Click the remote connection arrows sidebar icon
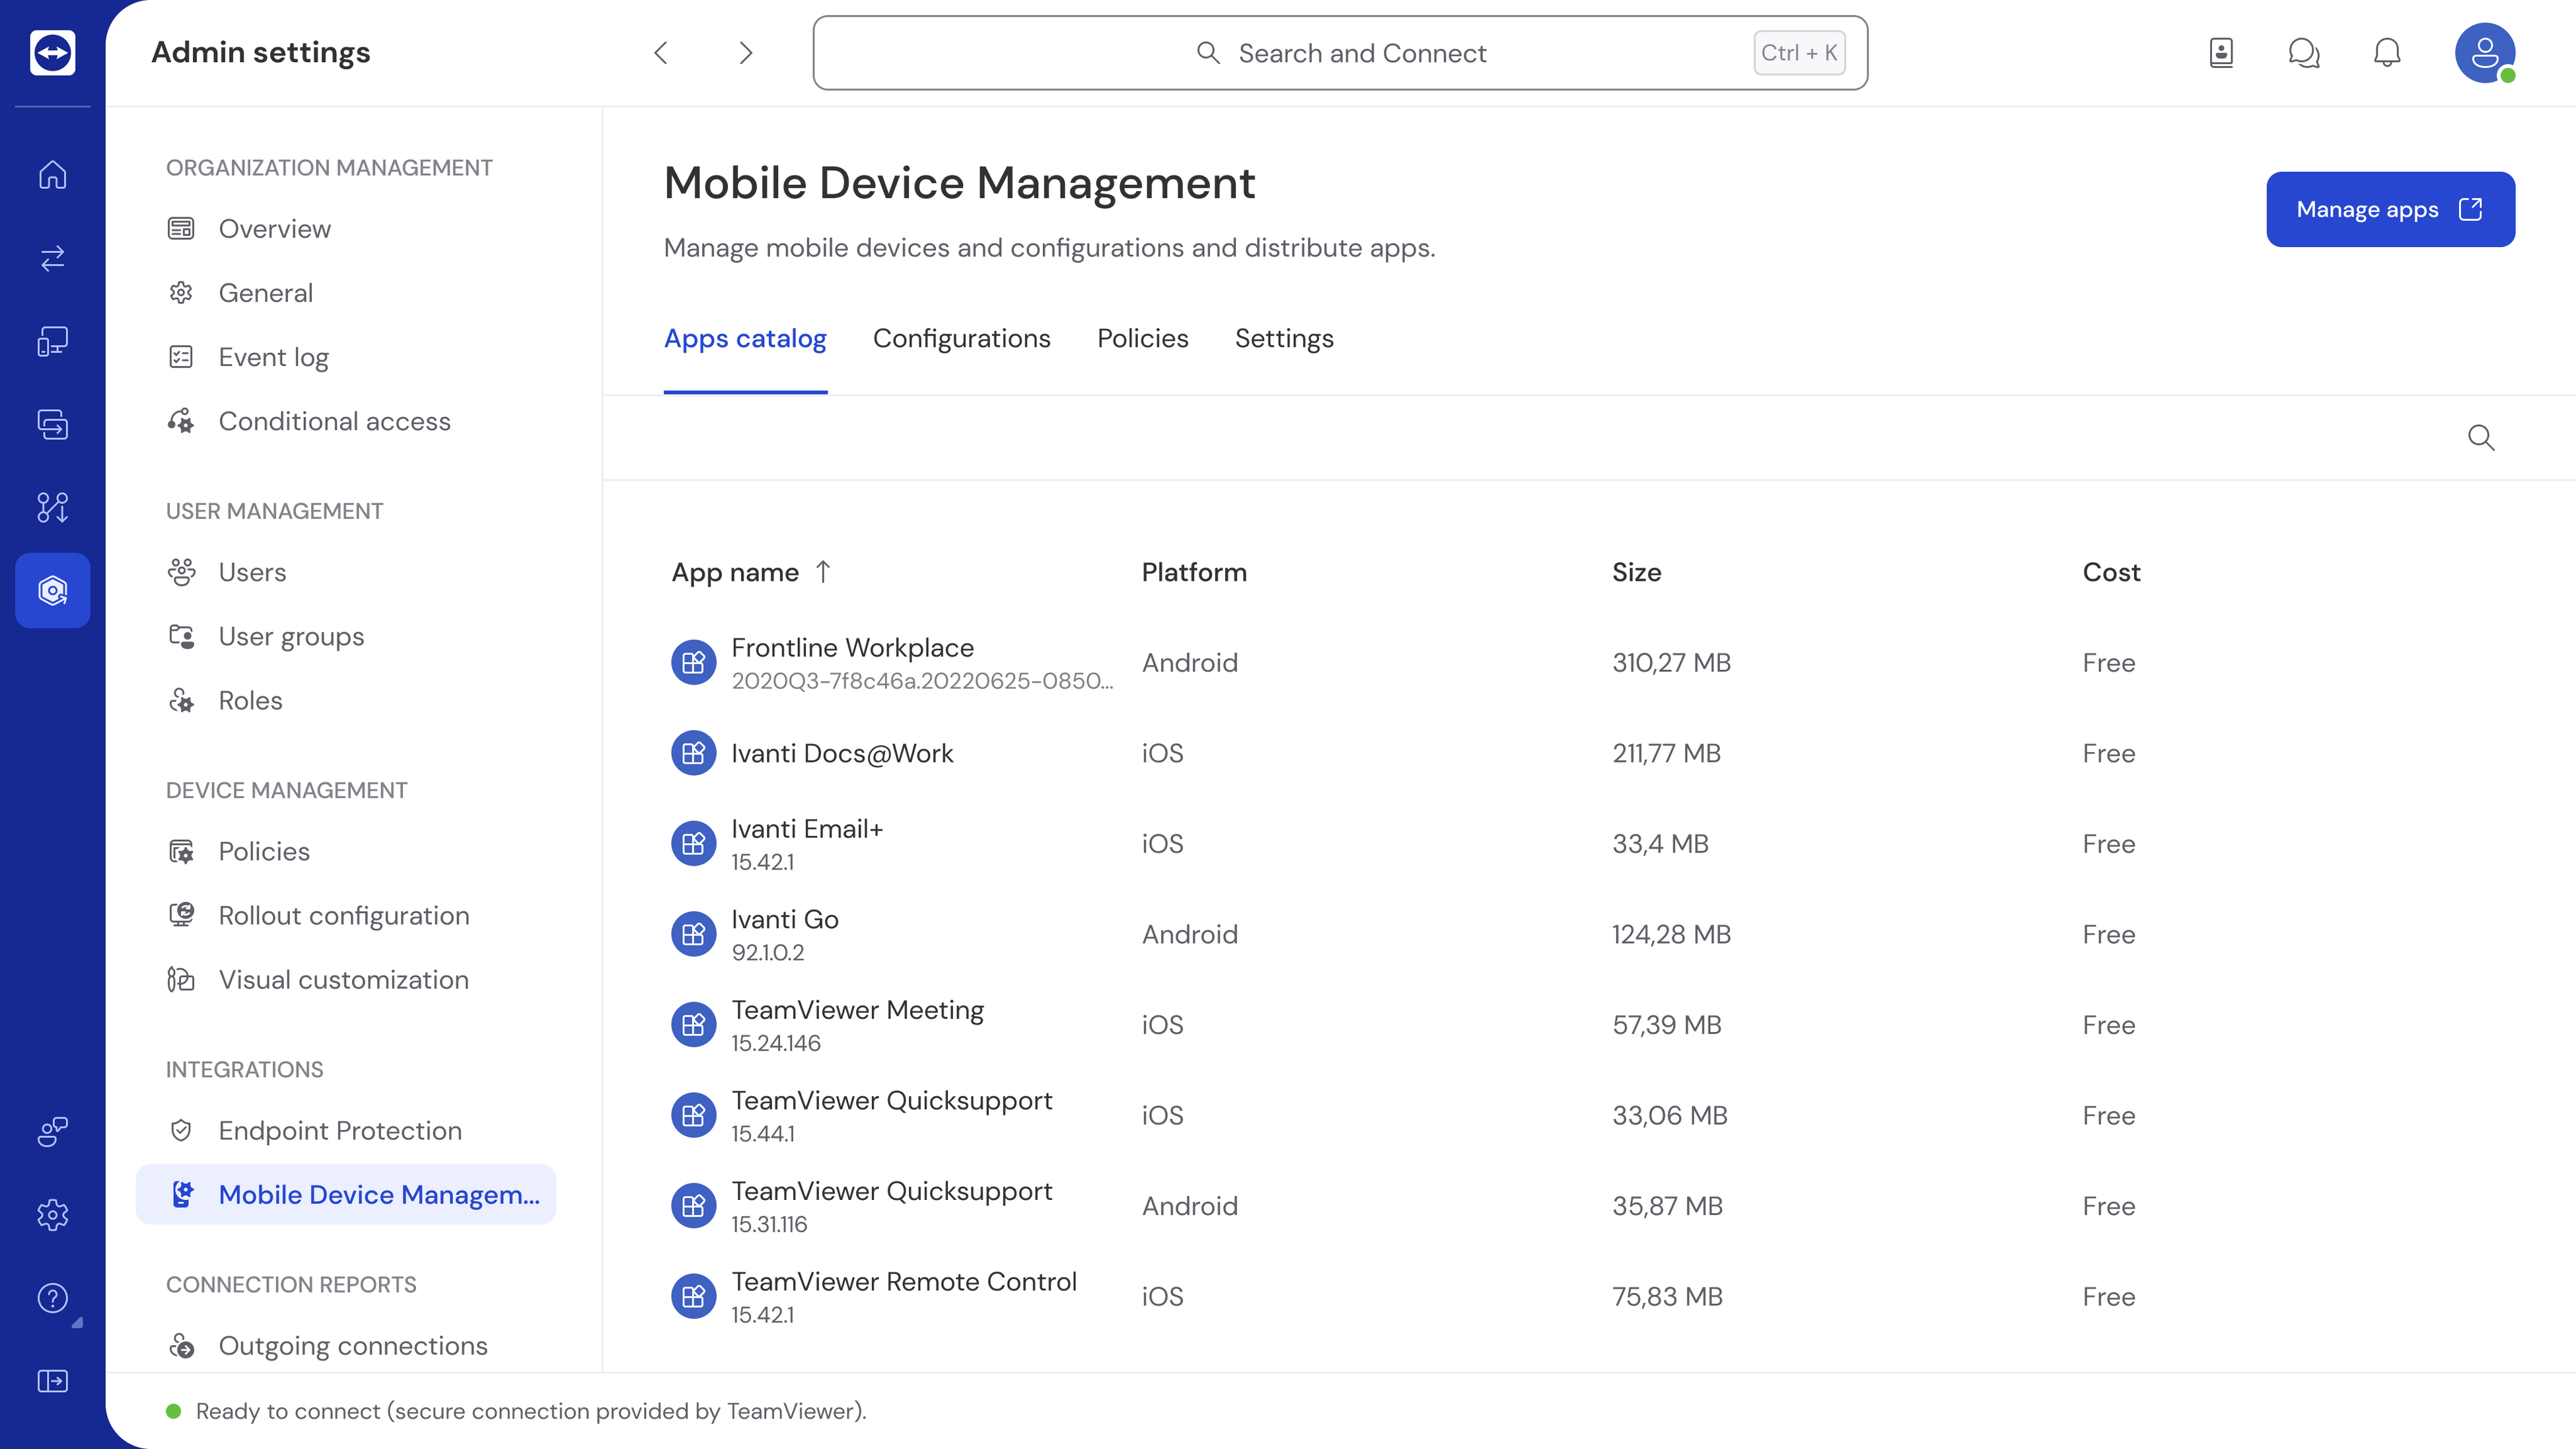2576x1449 pixels. [x=52, y=258]
